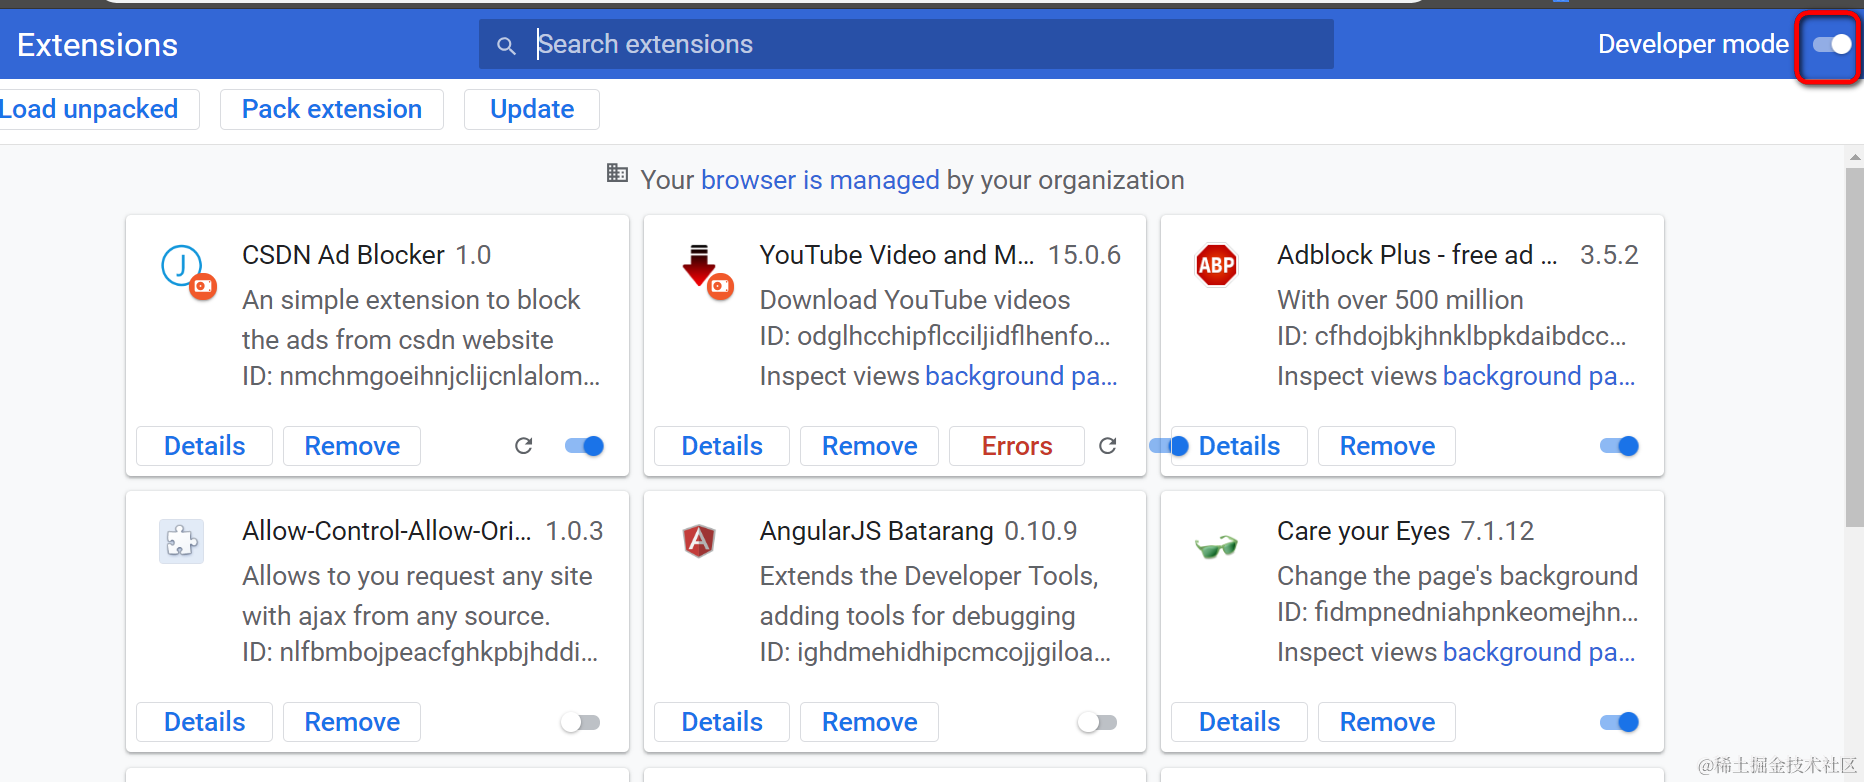Screen dimensions: 1864x782
Task: Click the AngularJS Batarang shield icon
Action: click(699, 541)
